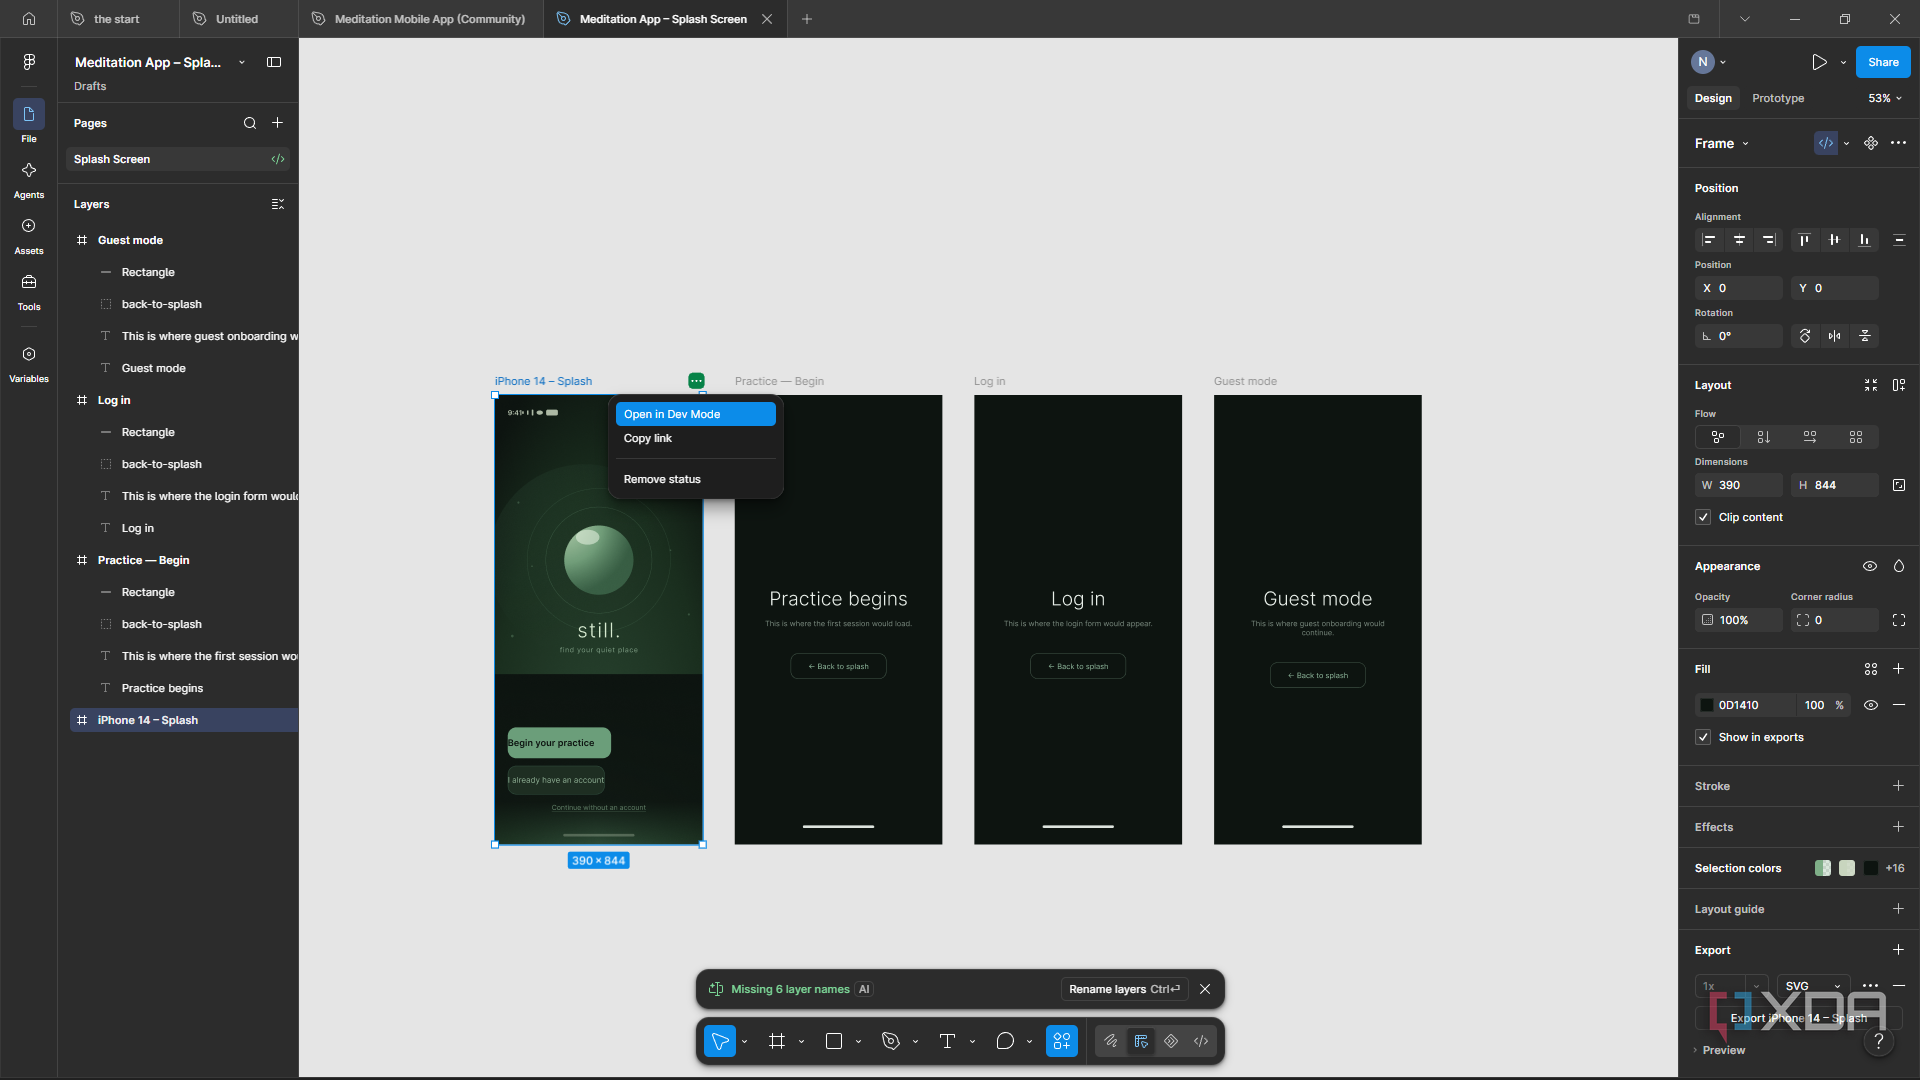Click Rename layers button

(x=1124, y=989)
